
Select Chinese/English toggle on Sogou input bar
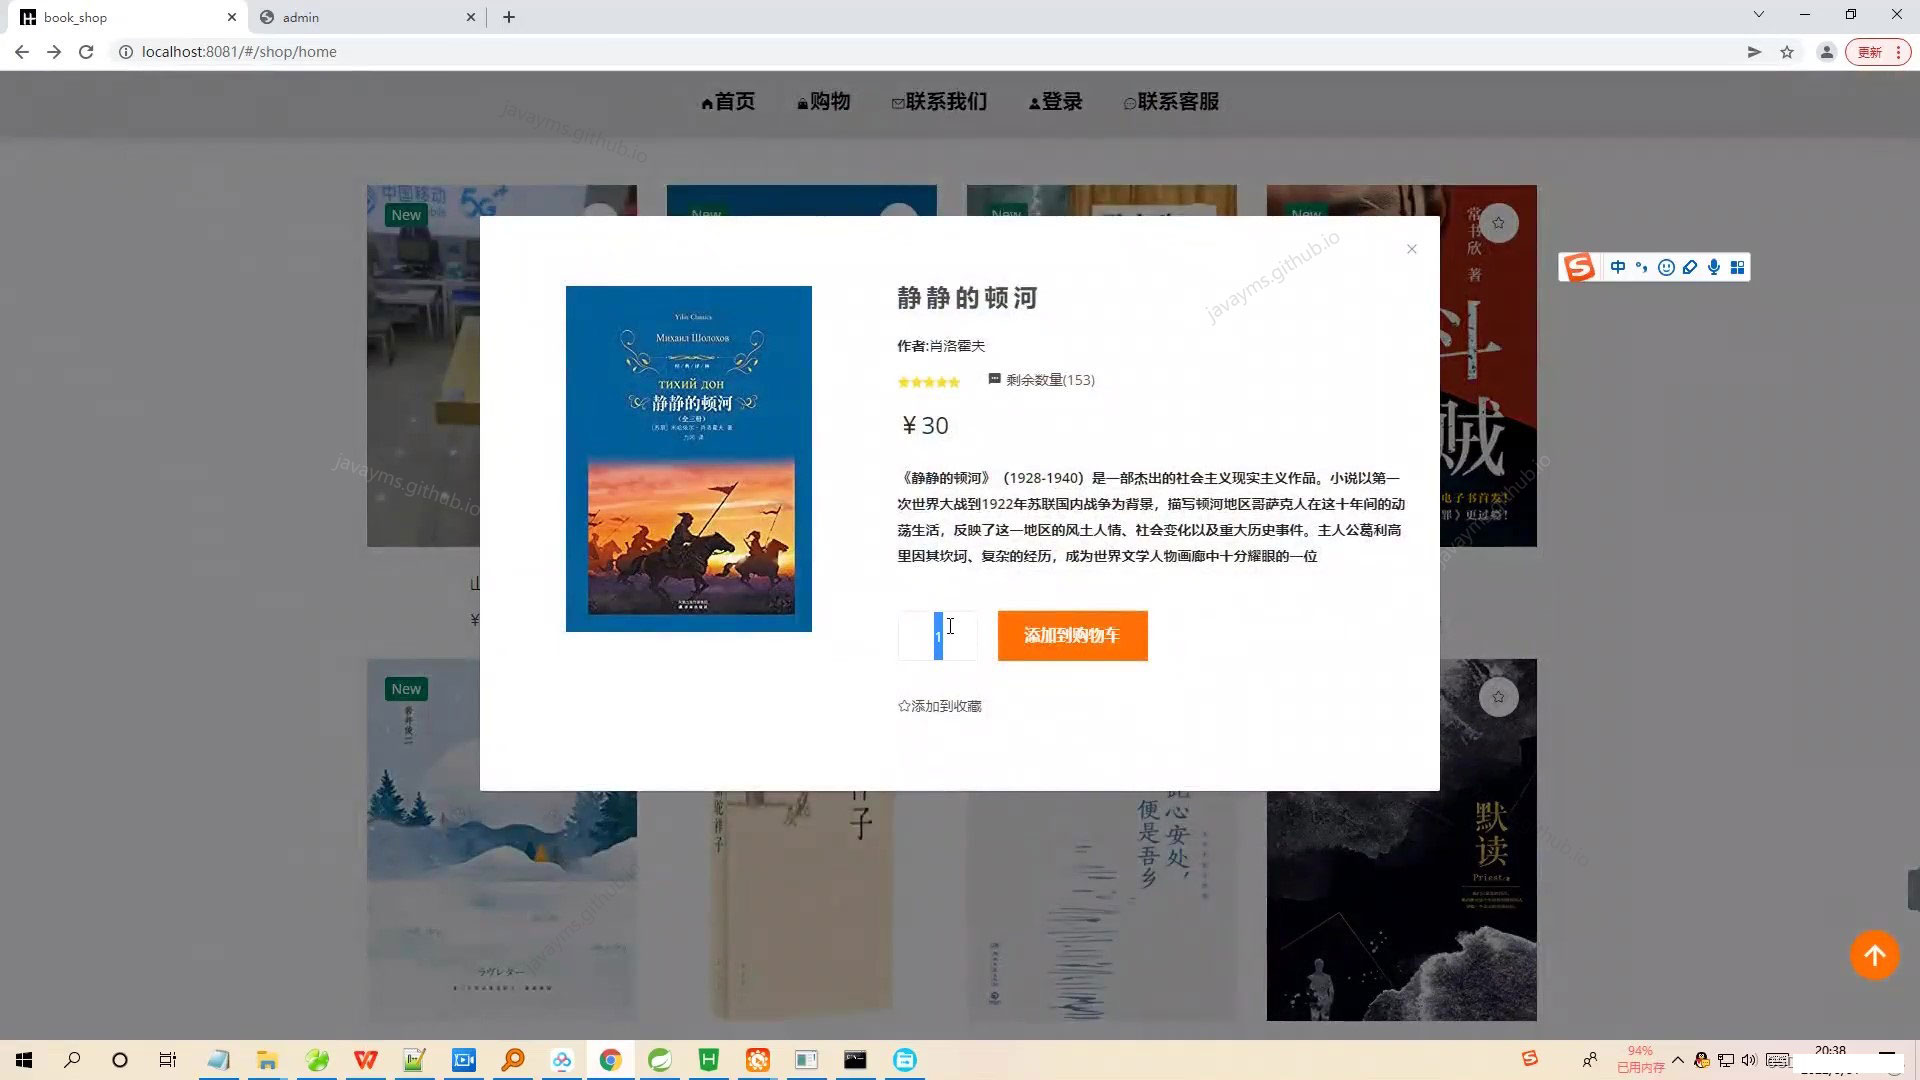tap(1617, 267)
